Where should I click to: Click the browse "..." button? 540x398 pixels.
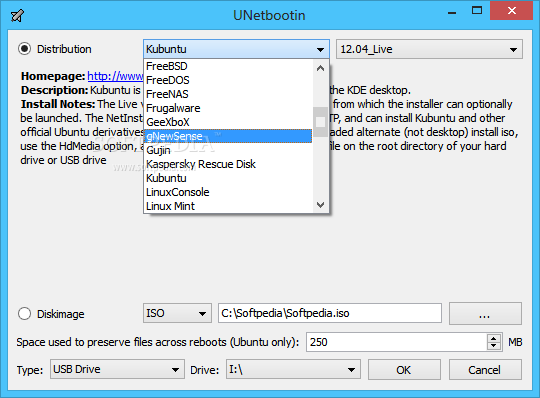(x=485, y=314)
